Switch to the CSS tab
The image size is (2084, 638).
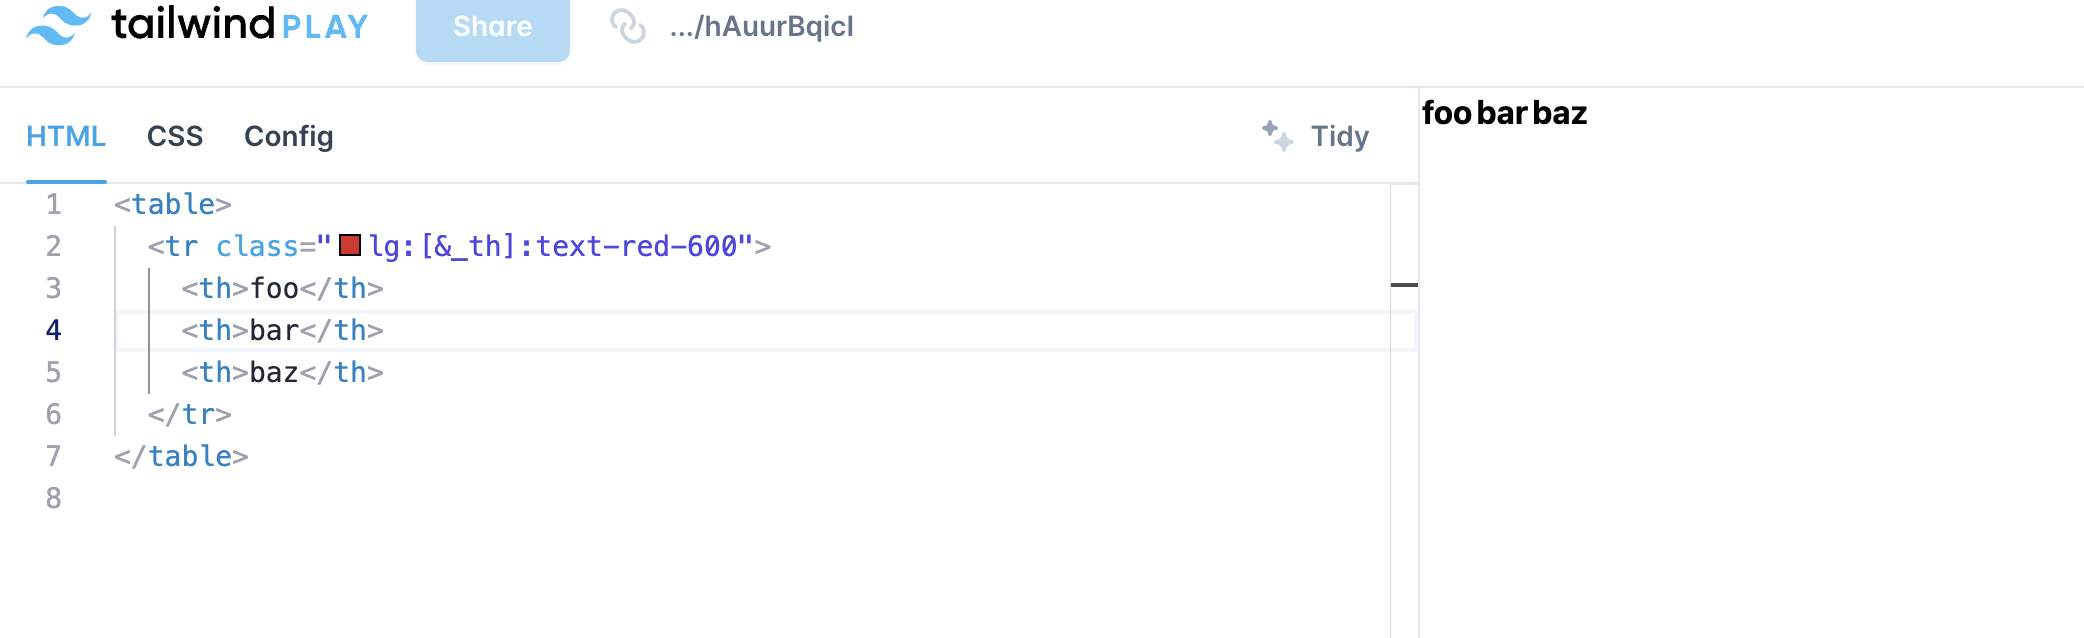(176, 136)
